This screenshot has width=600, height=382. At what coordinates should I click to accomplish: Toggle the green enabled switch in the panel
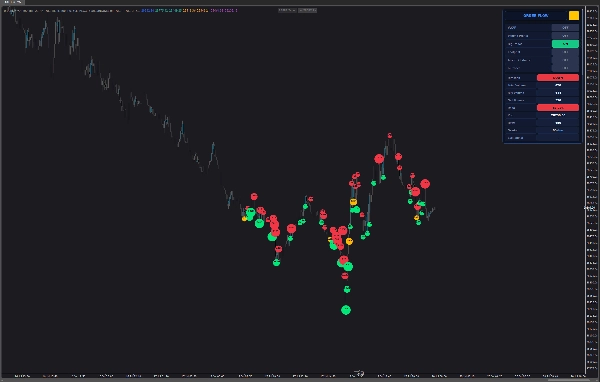[565, 44]
